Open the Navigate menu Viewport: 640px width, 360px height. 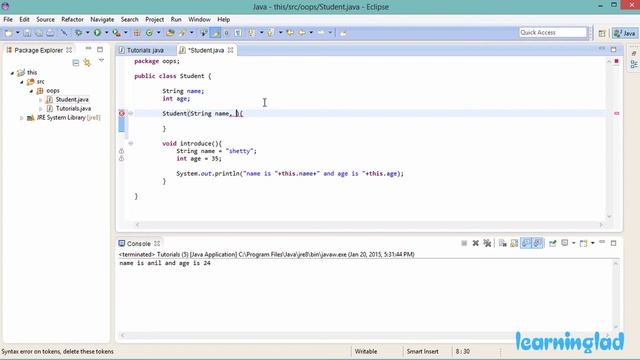[102, 20]
